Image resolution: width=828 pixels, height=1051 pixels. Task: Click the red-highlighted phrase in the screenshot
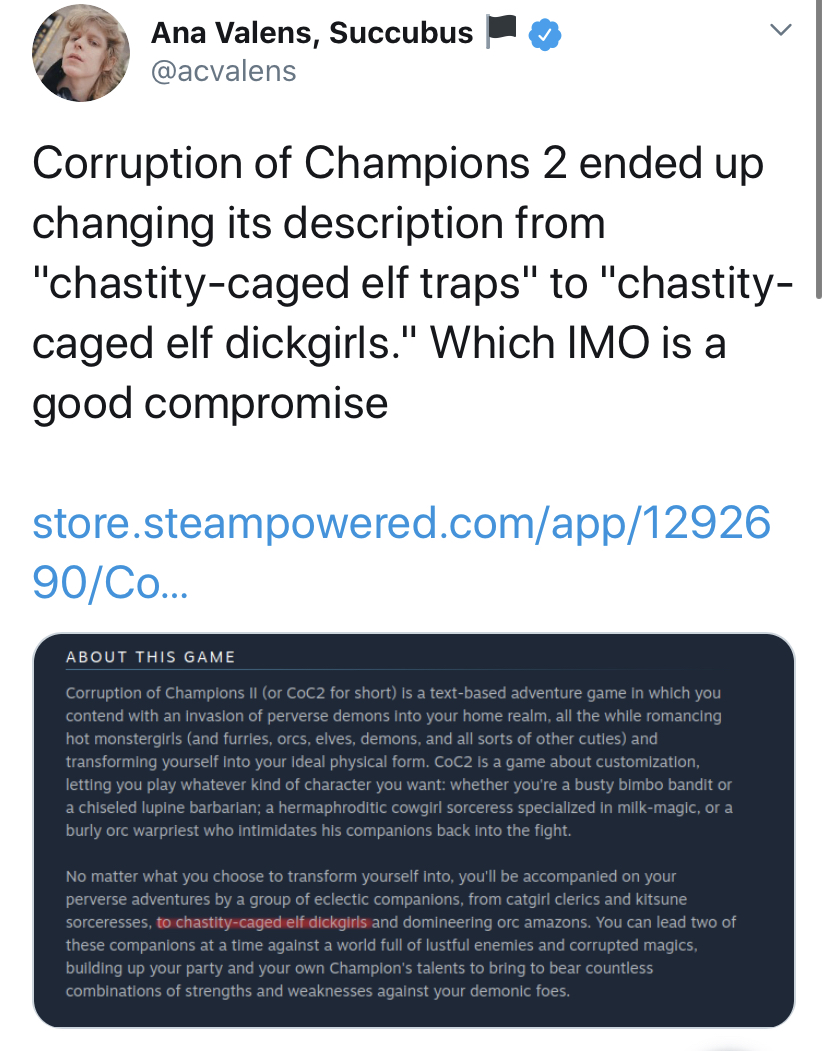[264, 922]
